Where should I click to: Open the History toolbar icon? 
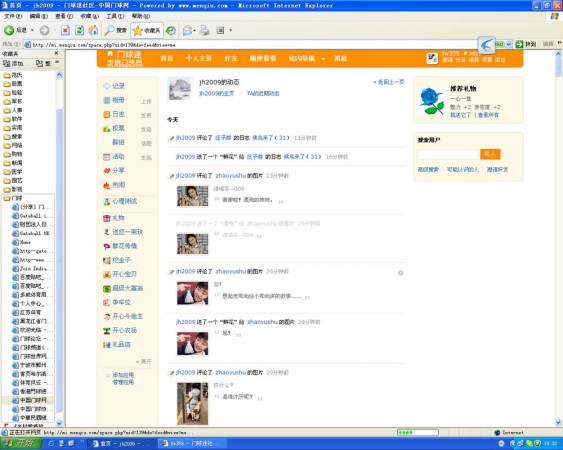[171, 31]
